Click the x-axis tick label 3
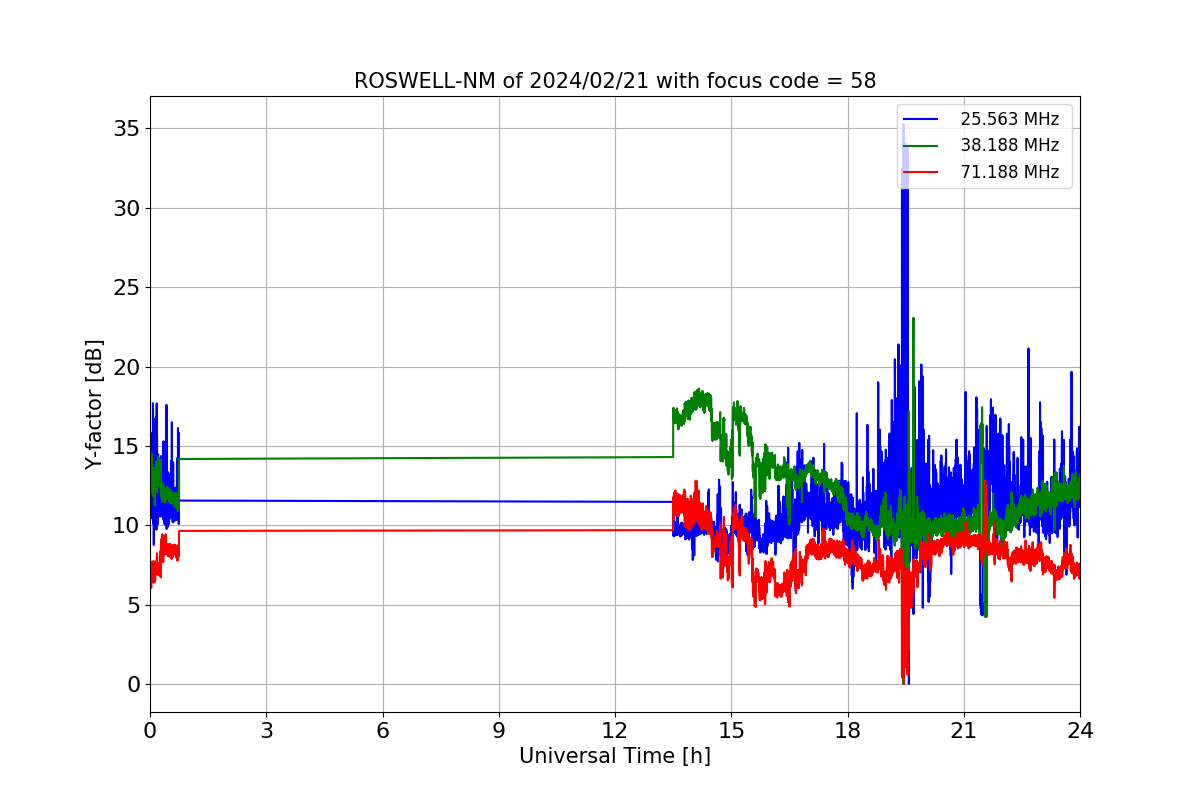 pyautogui.click(x=266, y=730)
